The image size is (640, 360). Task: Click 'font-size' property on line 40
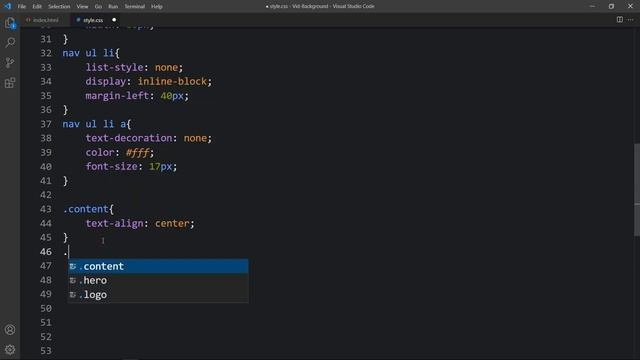[x=111, y=167]
